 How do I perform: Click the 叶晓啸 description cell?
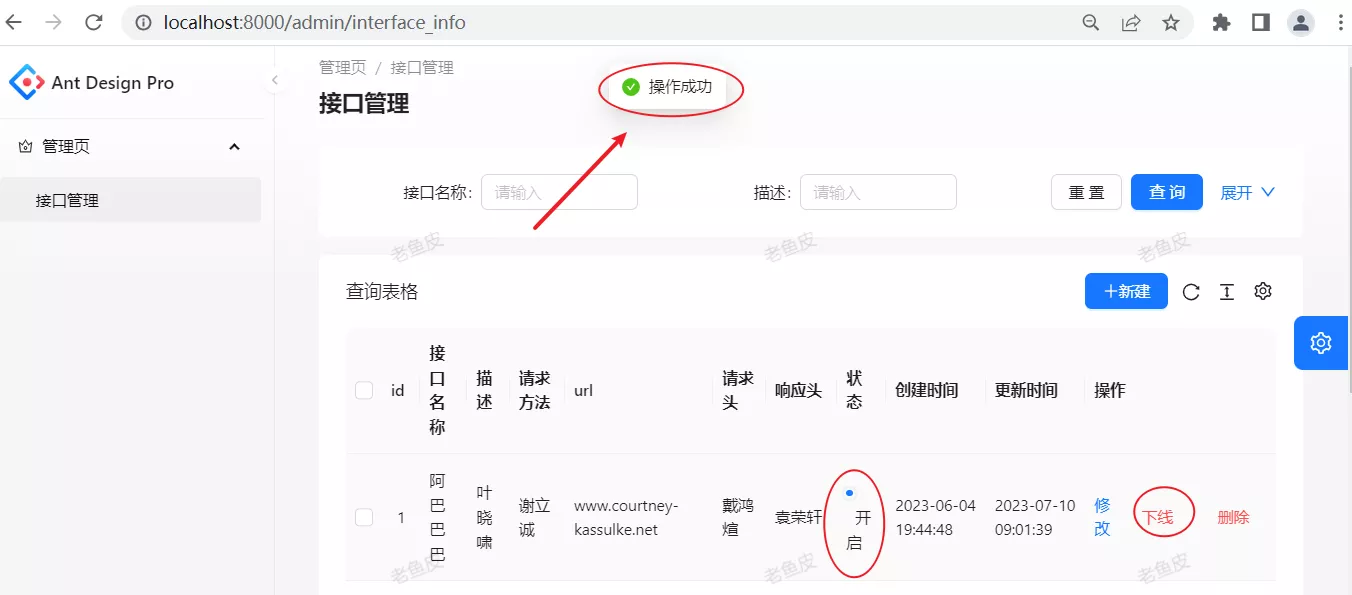pos(484,517)
